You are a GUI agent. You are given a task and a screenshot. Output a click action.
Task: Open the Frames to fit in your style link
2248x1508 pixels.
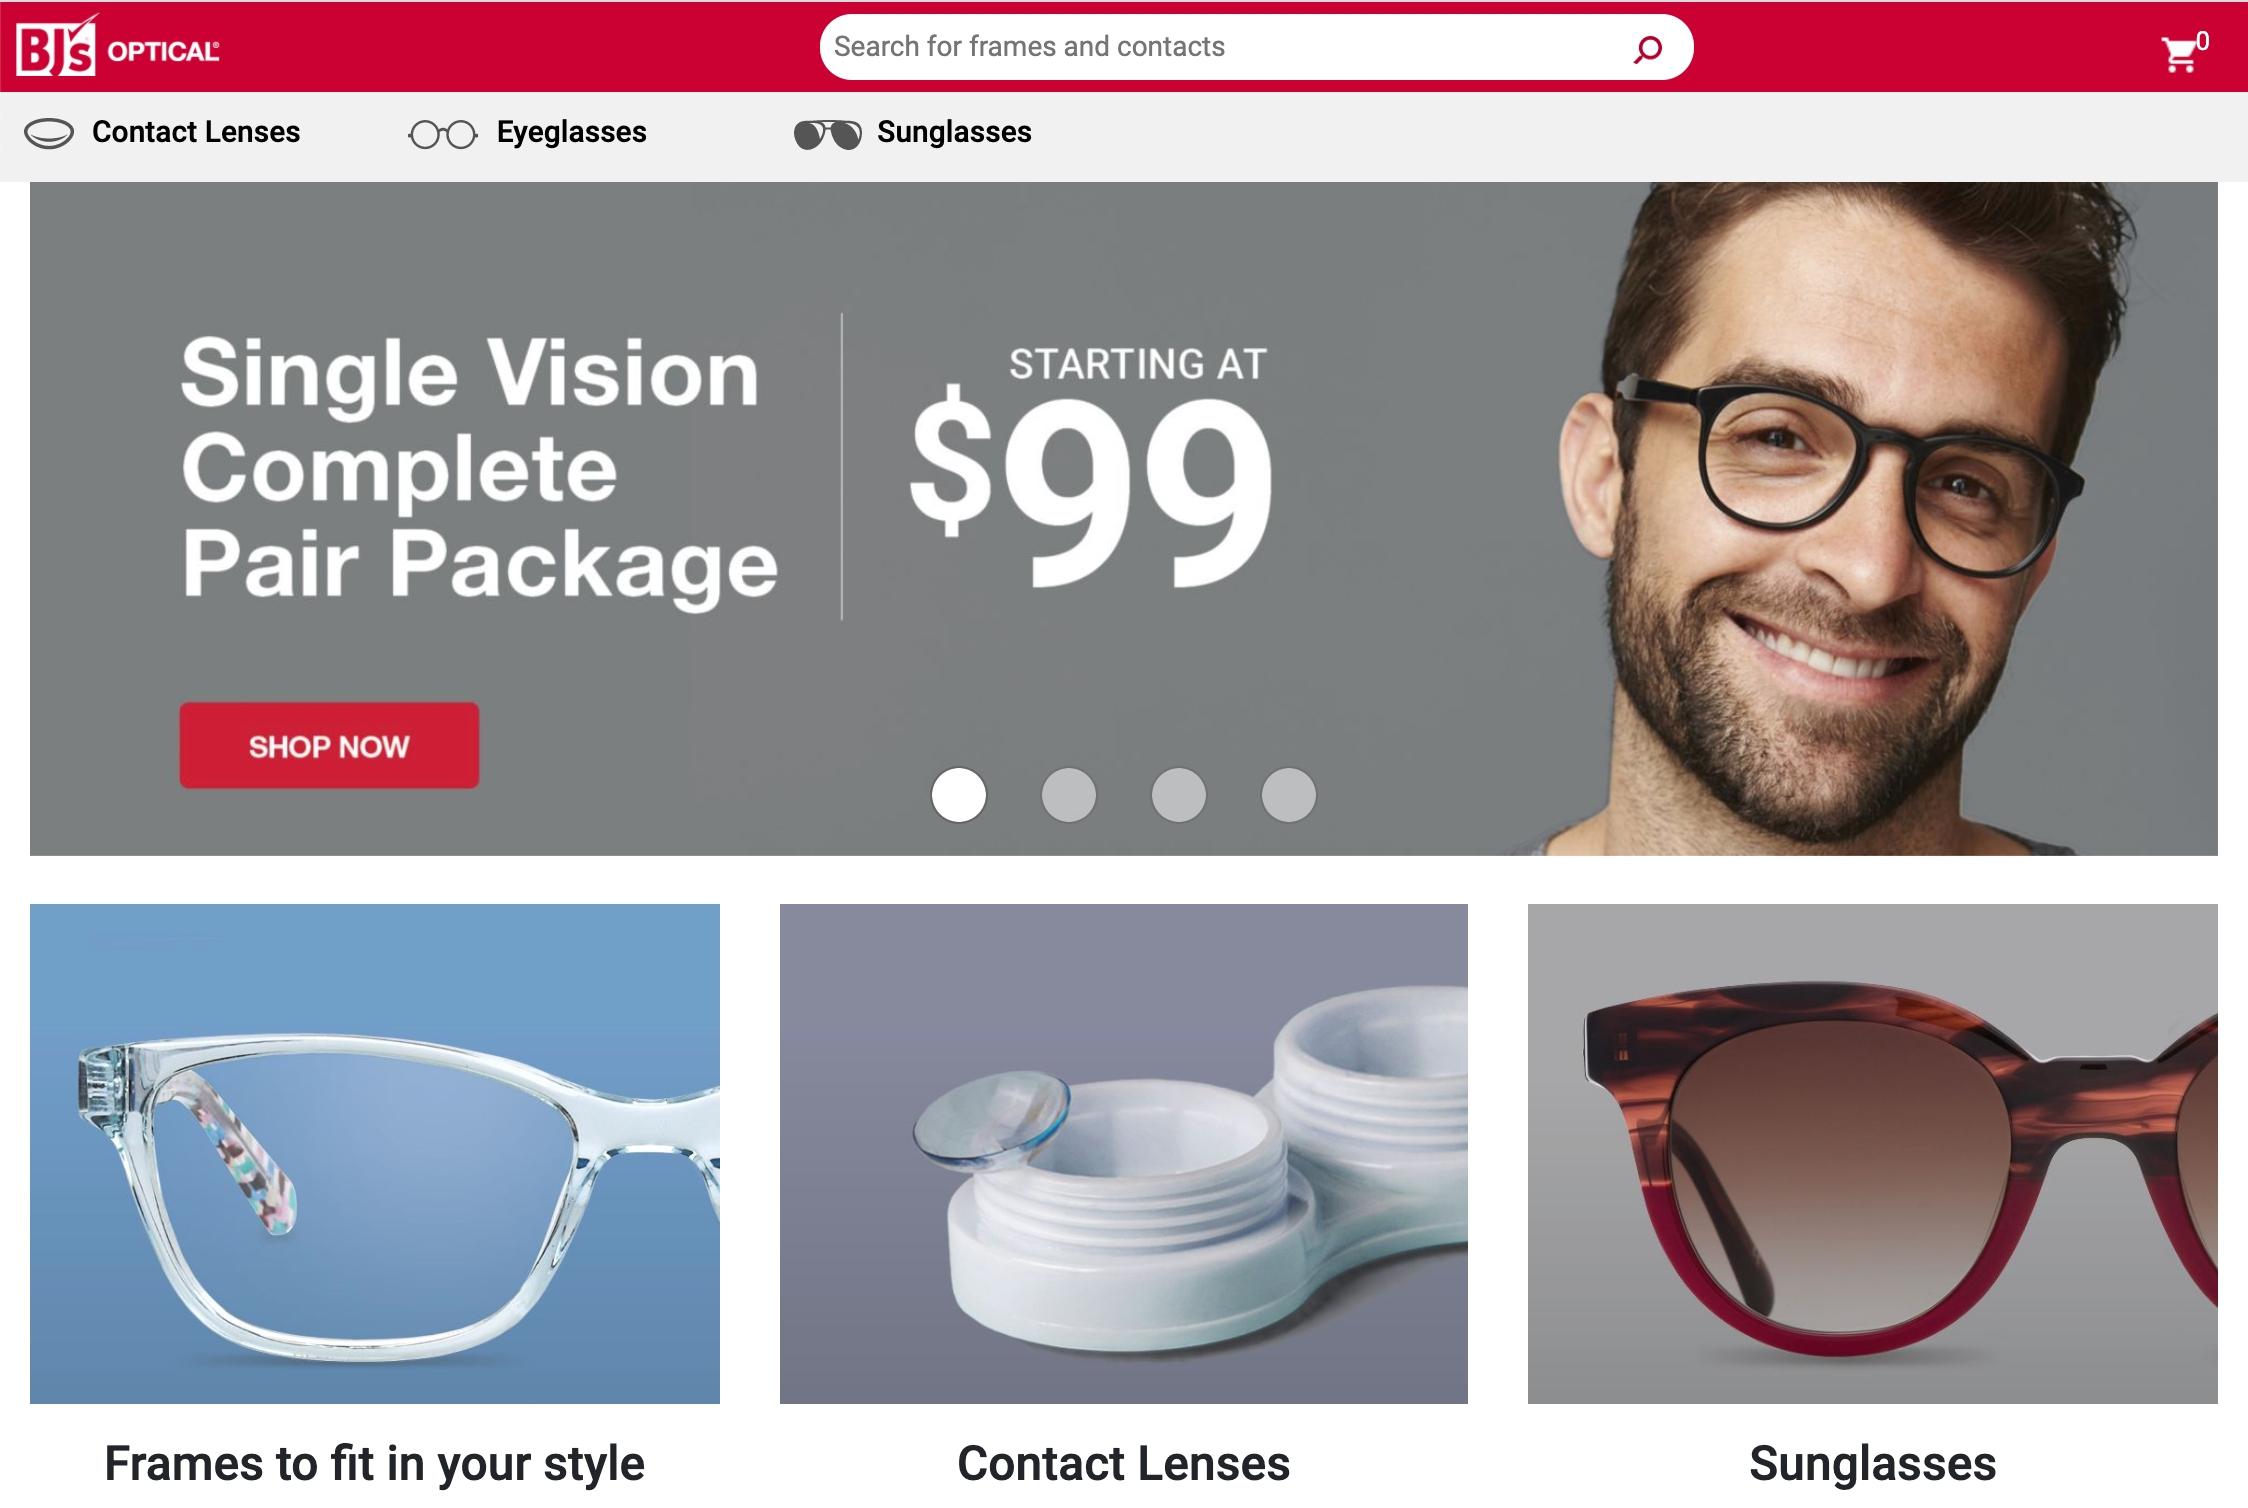(x=375, y=1463)
